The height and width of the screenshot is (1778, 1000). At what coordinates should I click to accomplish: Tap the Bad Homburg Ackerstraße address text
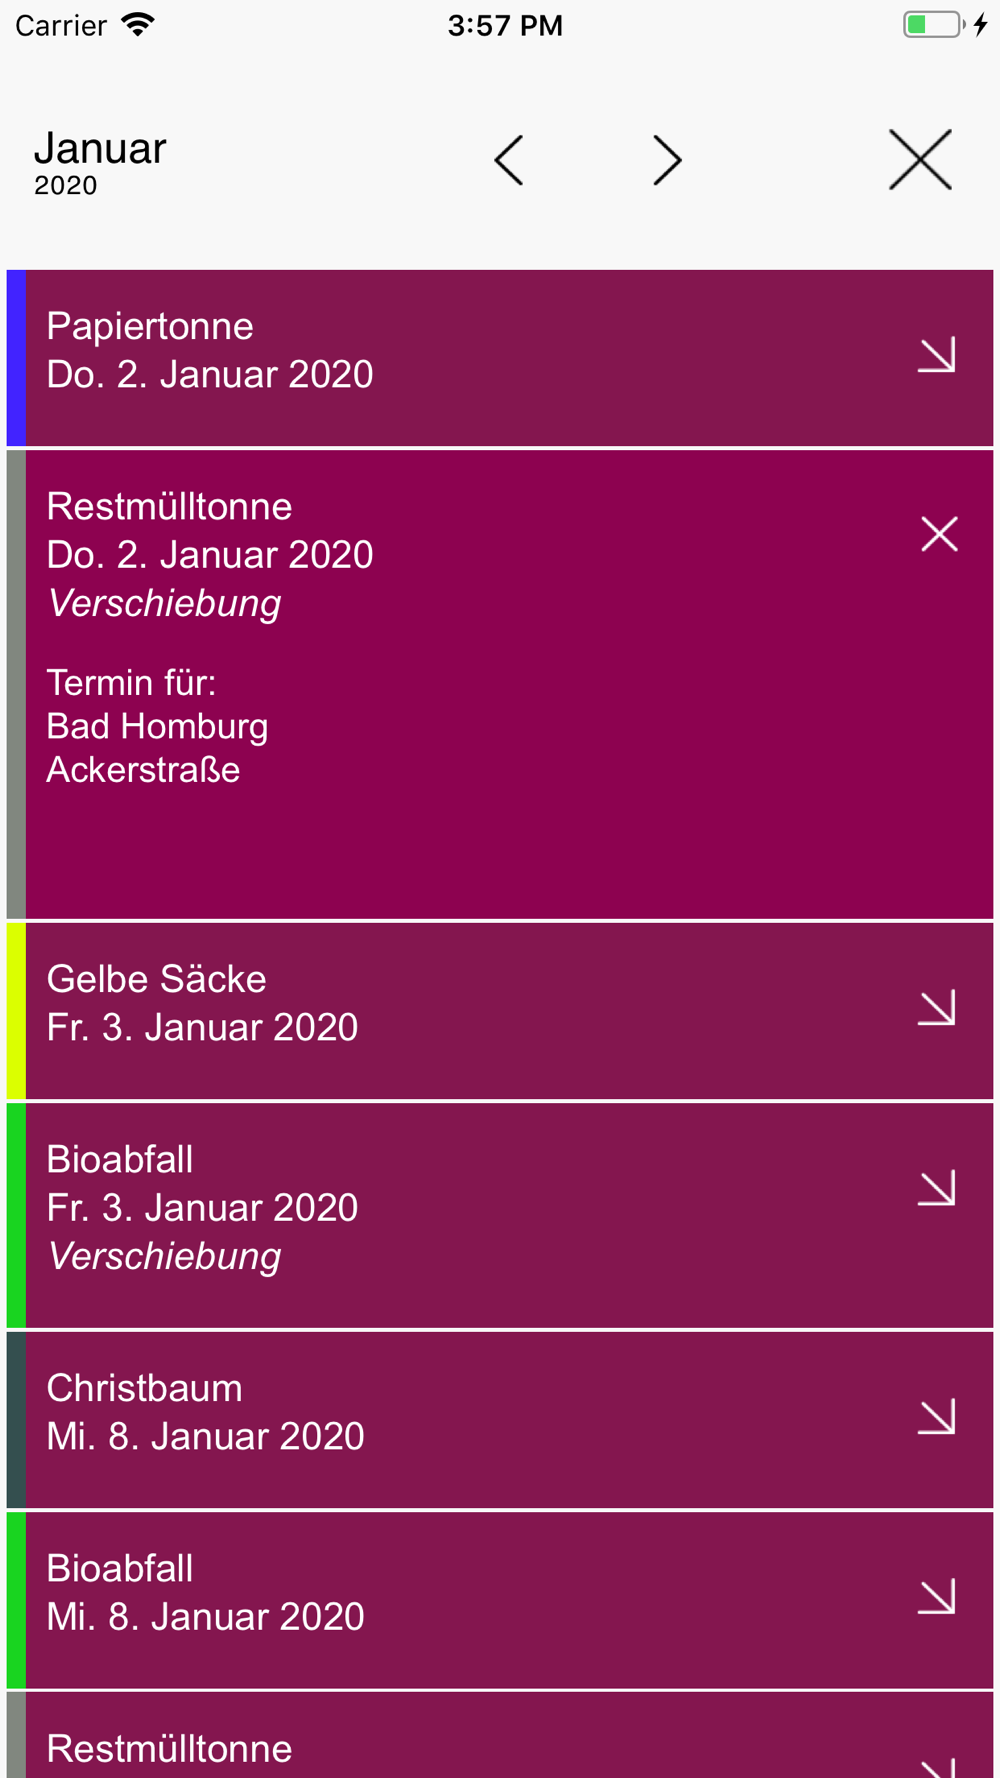click(x=157, y=748)
